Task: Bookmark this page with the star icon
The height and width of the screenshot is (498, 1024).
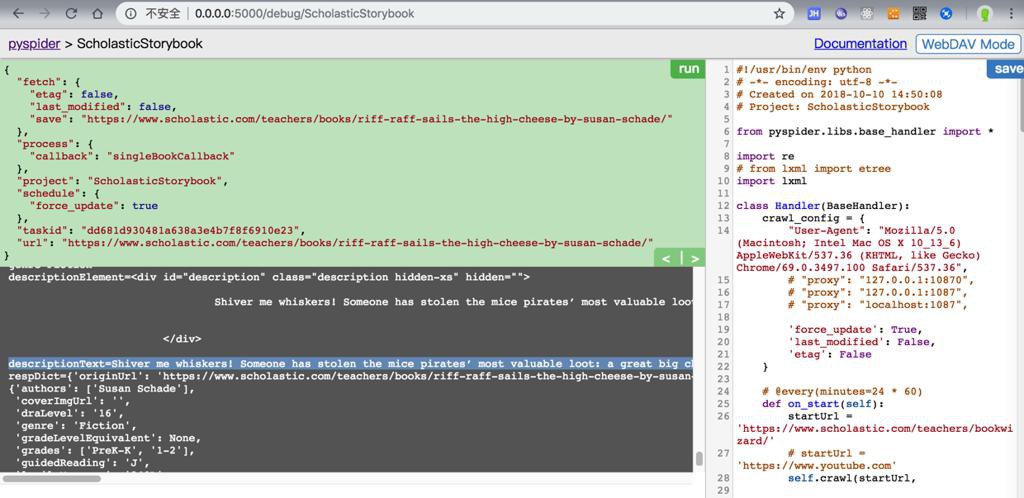Action: click(779, 13)
